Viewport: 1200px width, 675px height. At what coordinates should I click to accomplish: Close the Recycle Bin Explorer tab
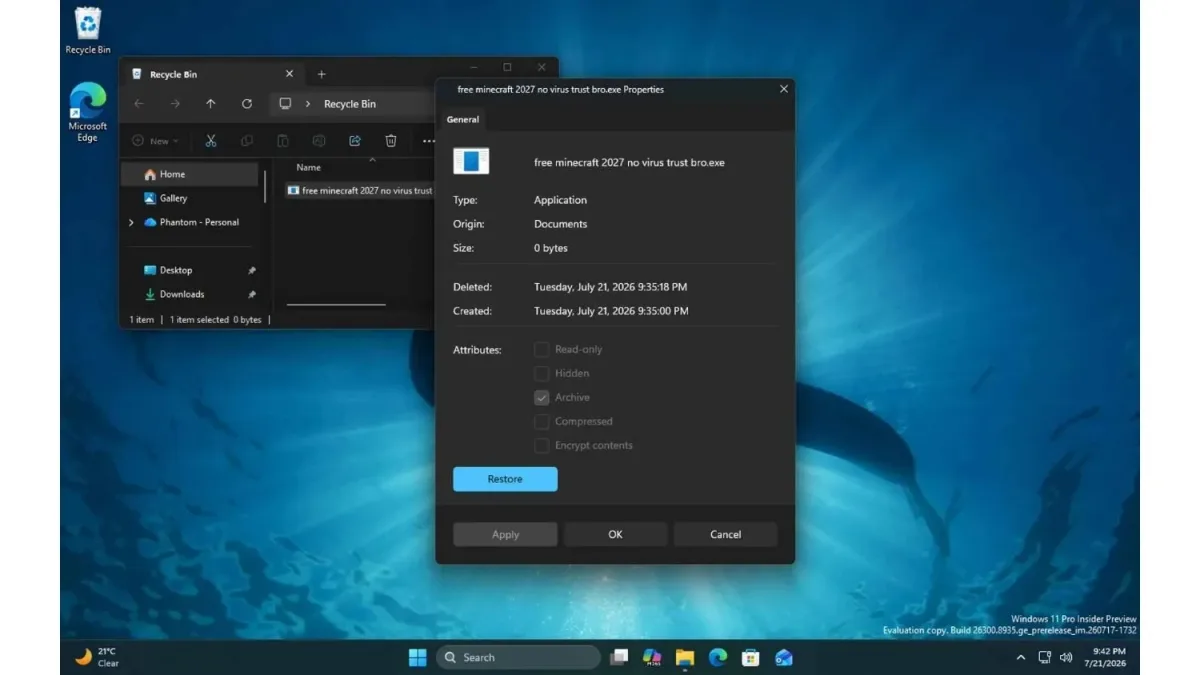pyautogui.click(x=289, y=74)
